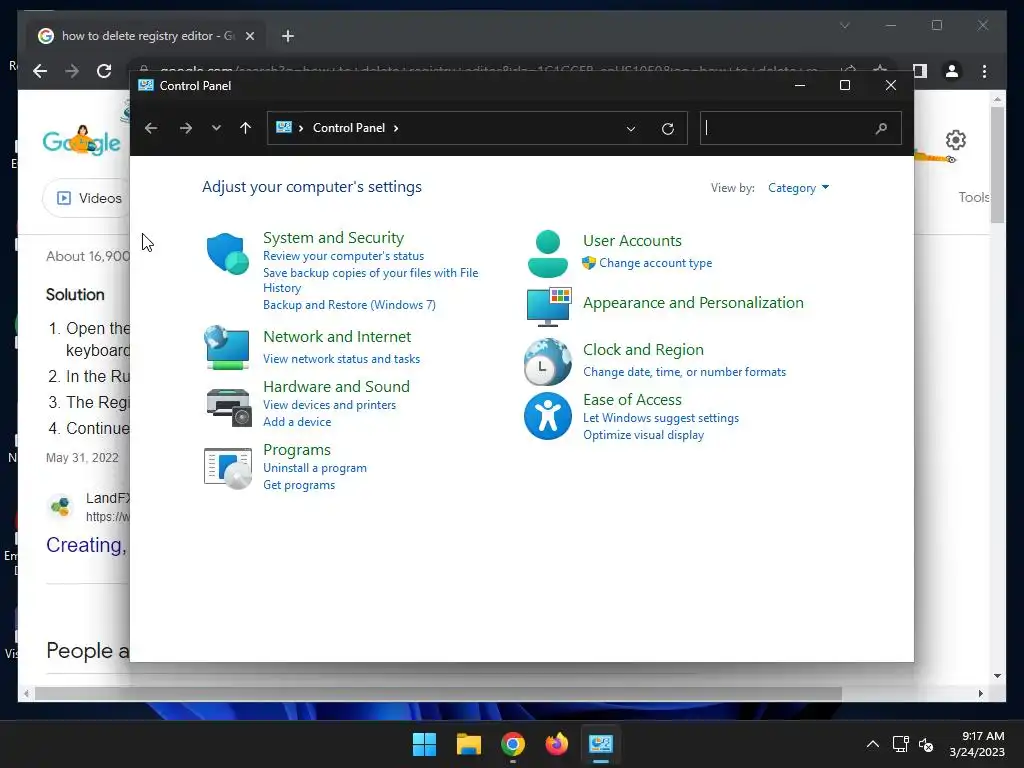Open the View by Category dropdown
This screenshot has width=1024, height=768.
(798, 188)
